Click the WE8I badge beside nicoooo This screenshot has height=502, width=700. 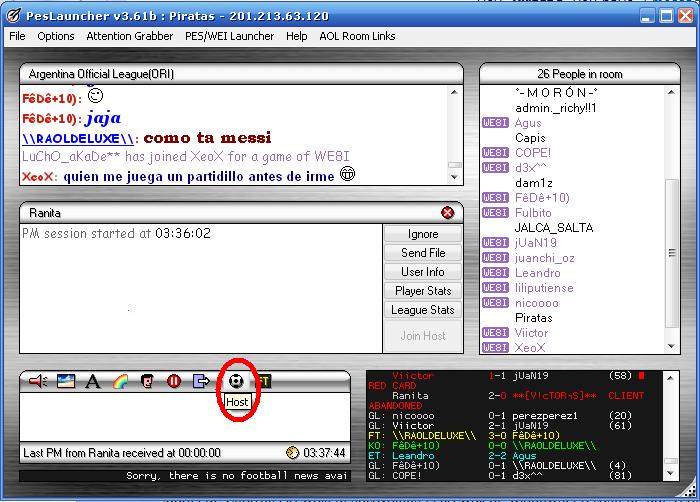click(495, 302)
